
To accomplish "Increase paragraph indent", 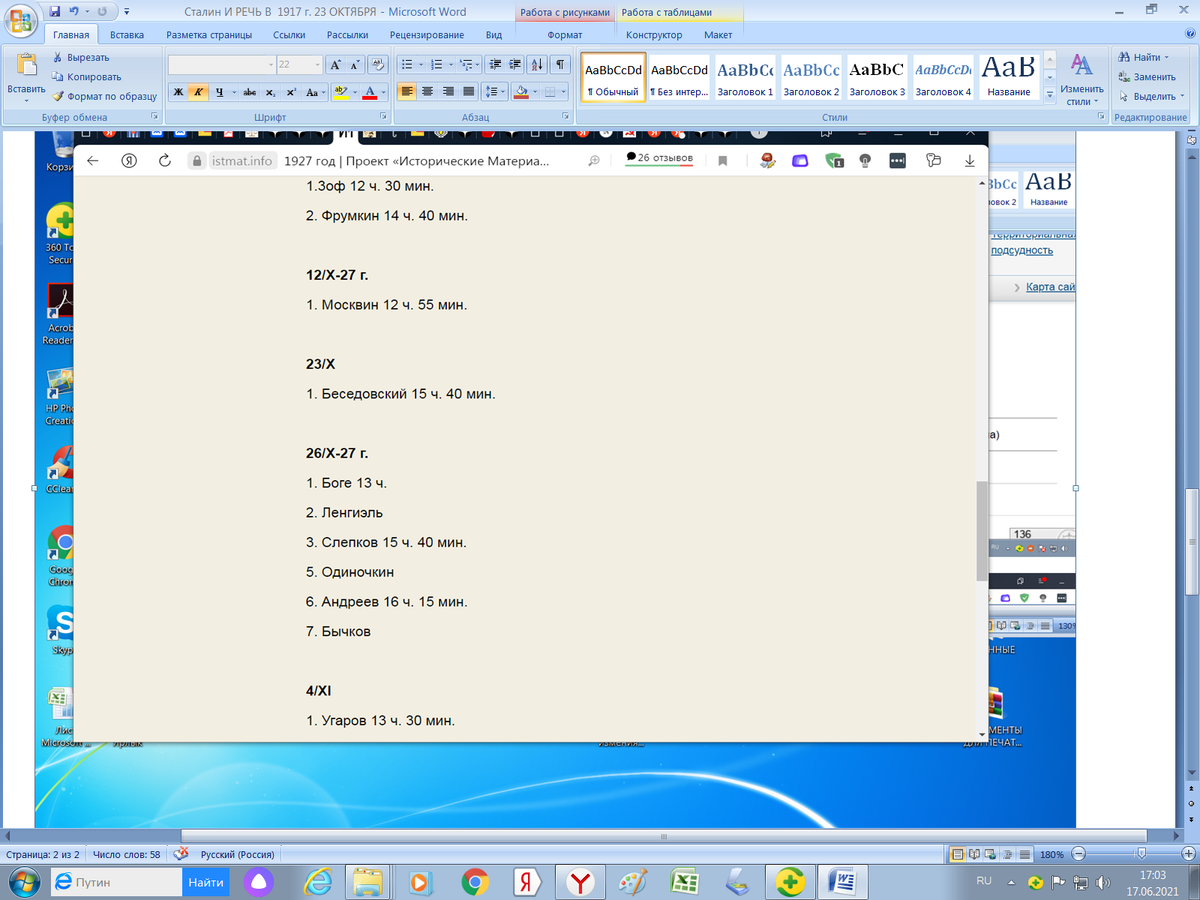I will (516, 64).
